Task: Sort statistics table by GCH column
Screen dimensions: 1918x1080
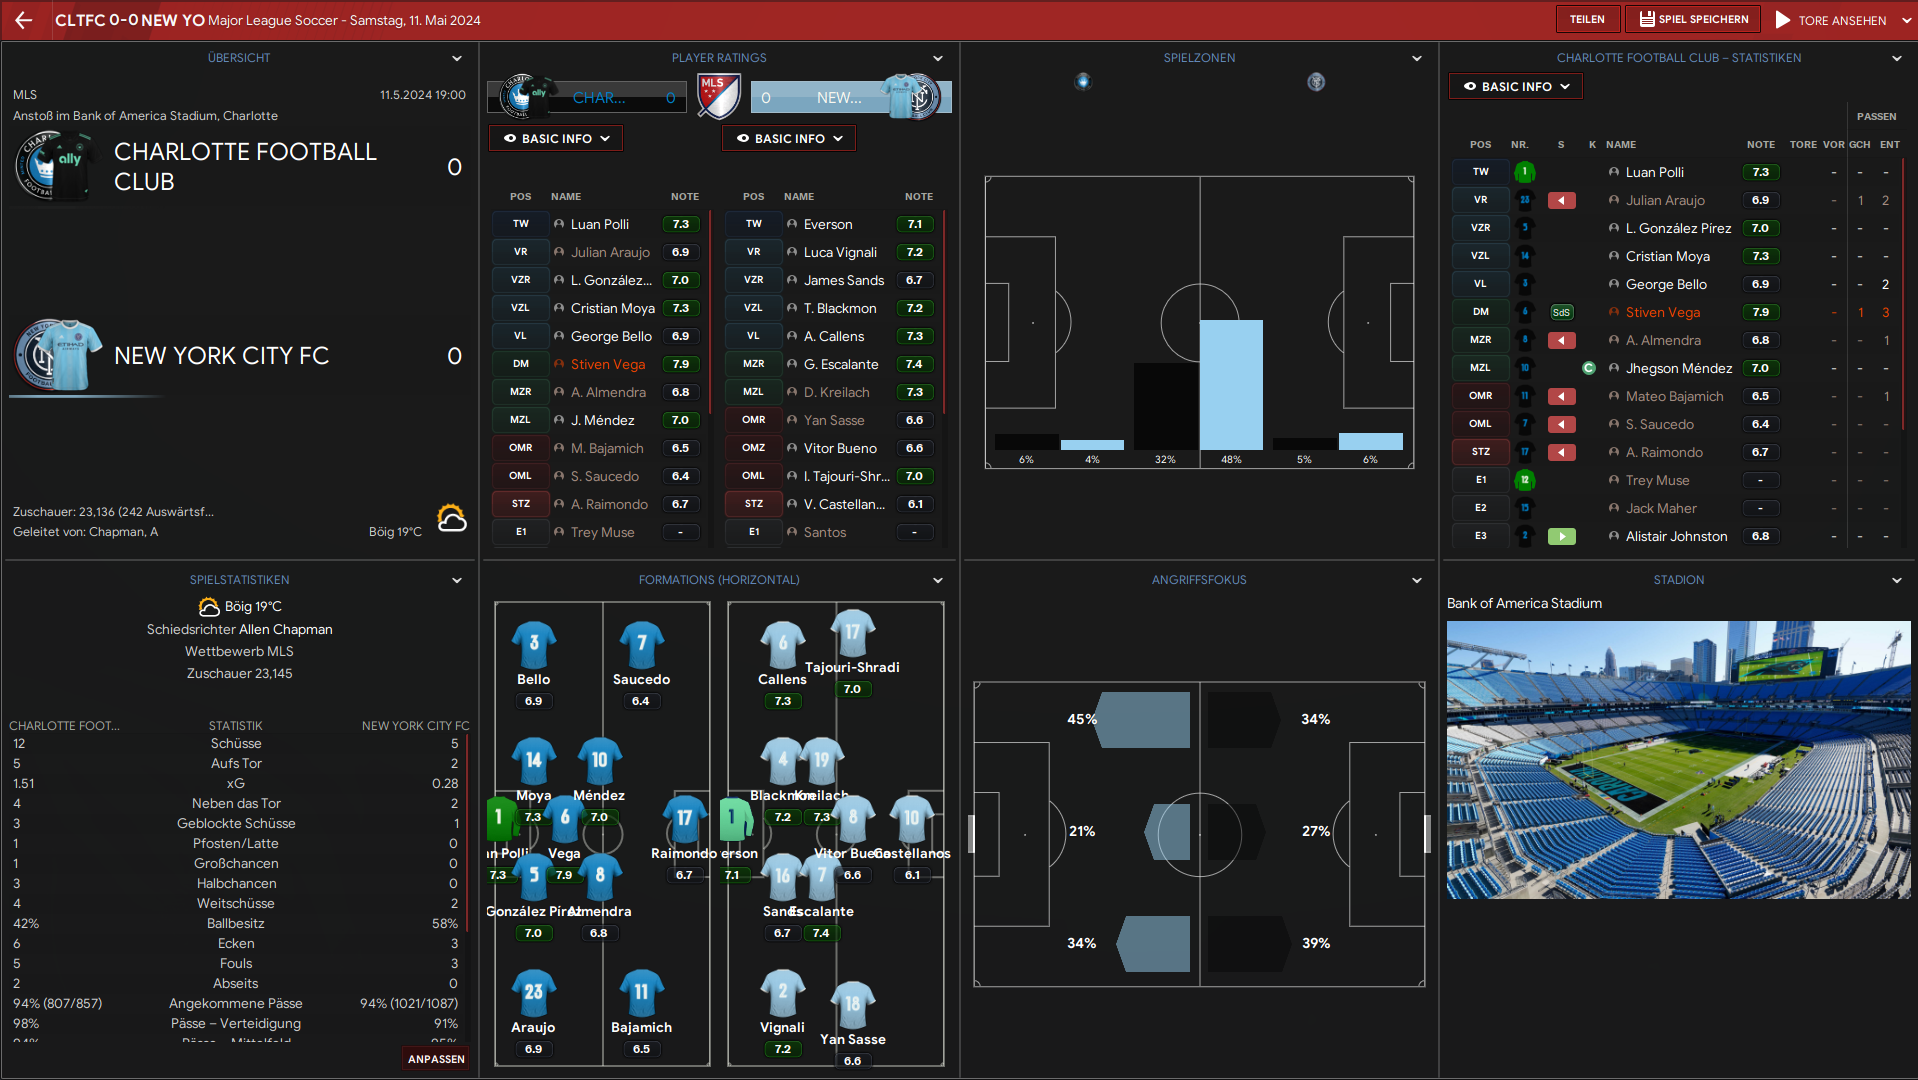Action: 1860,145
